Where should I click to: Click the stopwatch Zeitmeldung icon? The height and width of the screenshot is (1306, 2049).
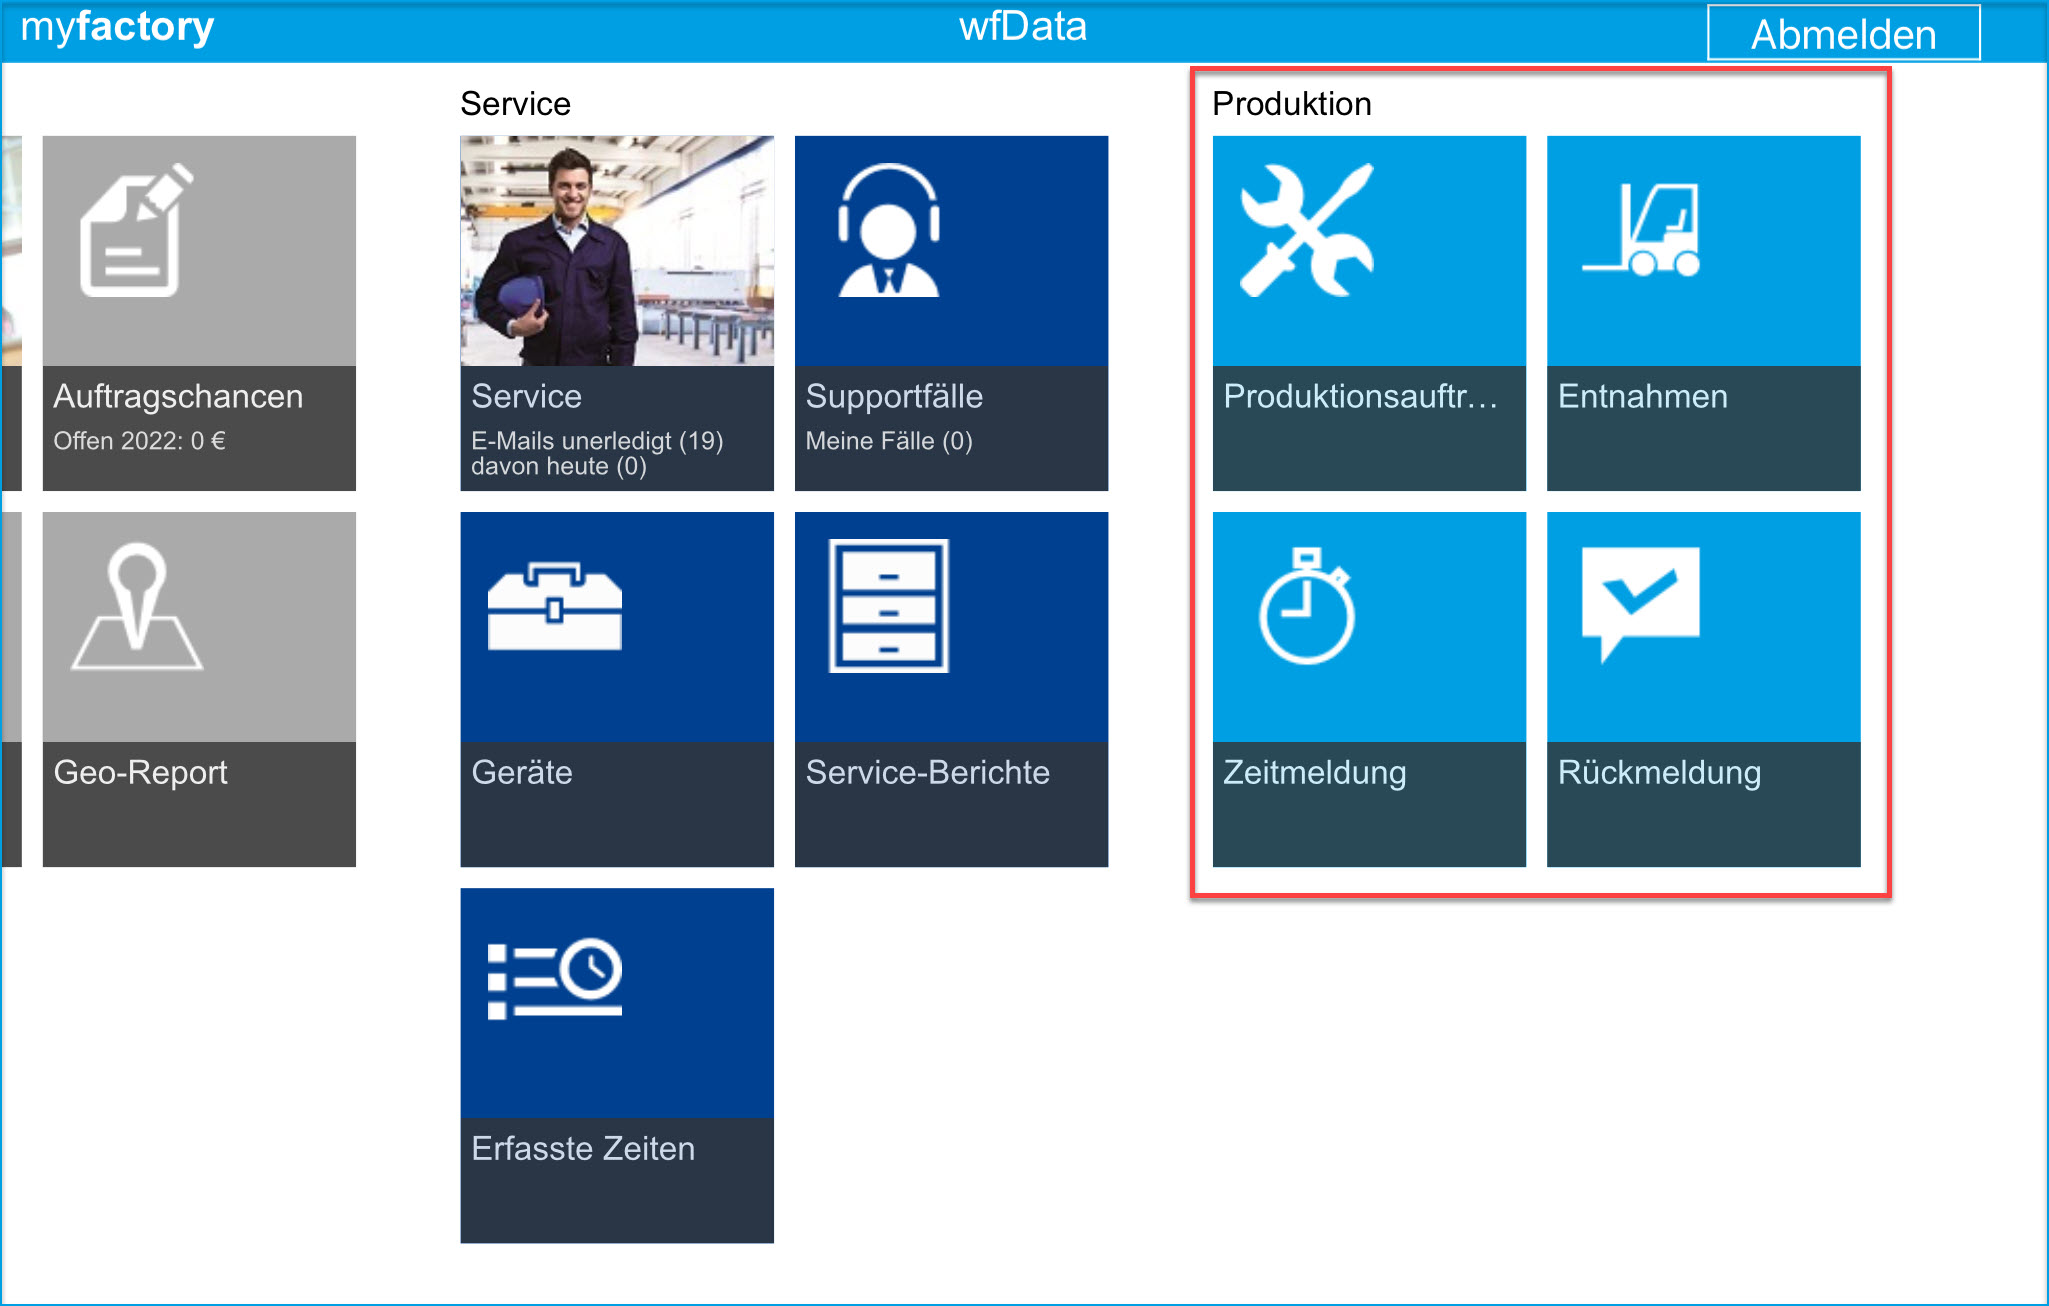[1306, 606]
